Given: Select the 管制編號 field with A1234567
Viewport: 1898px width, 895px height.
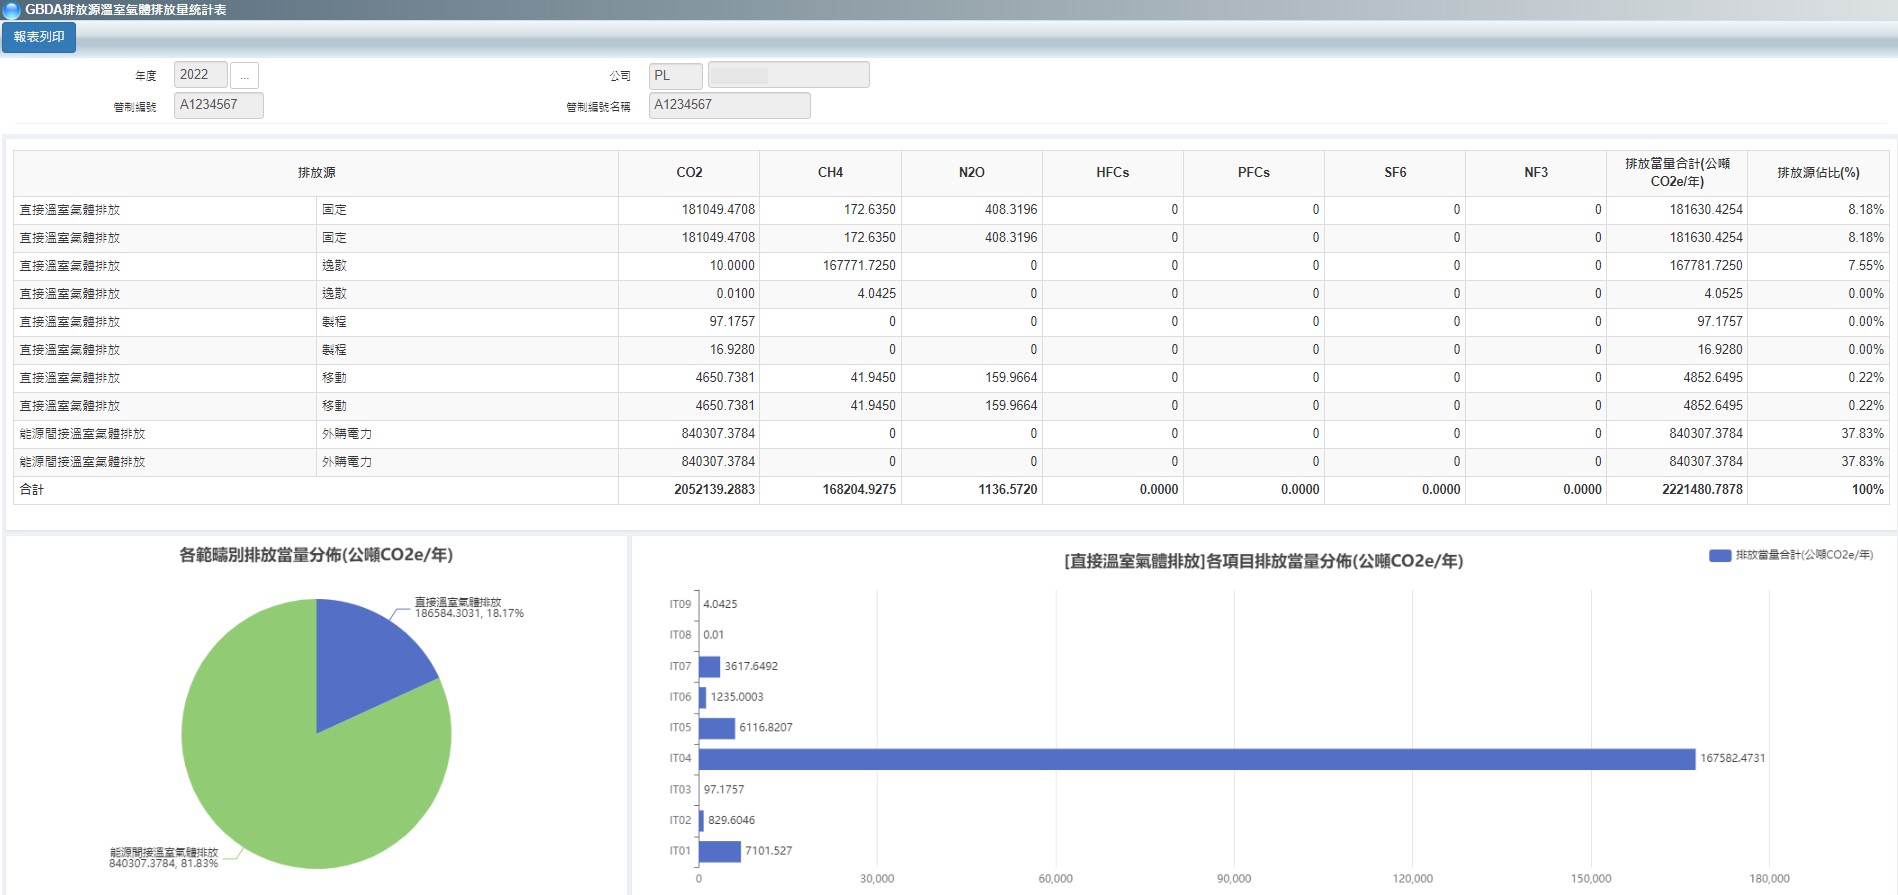Looking at the screenshot, I should pos(218,105).
